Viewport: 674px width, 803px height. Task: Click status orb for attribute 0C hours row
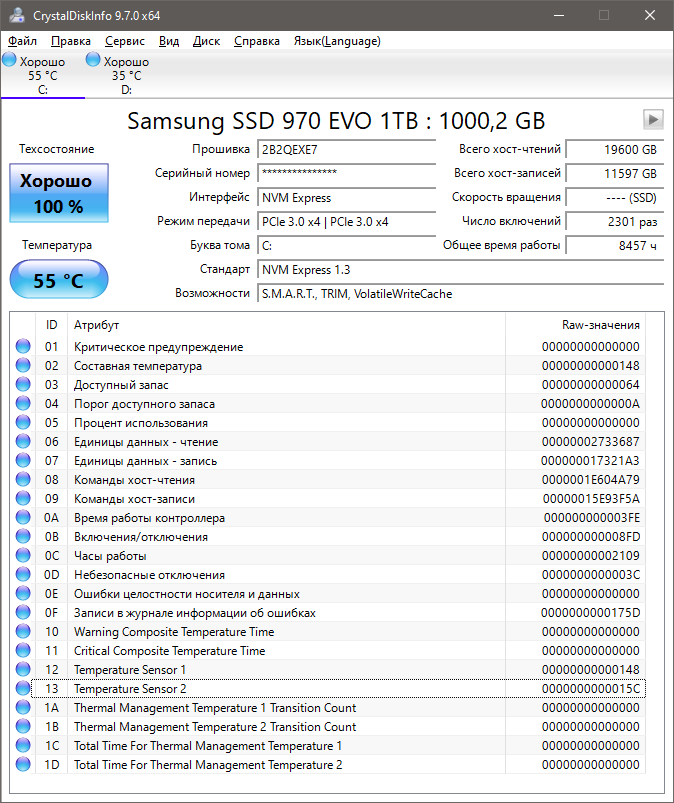click(23, 556)
